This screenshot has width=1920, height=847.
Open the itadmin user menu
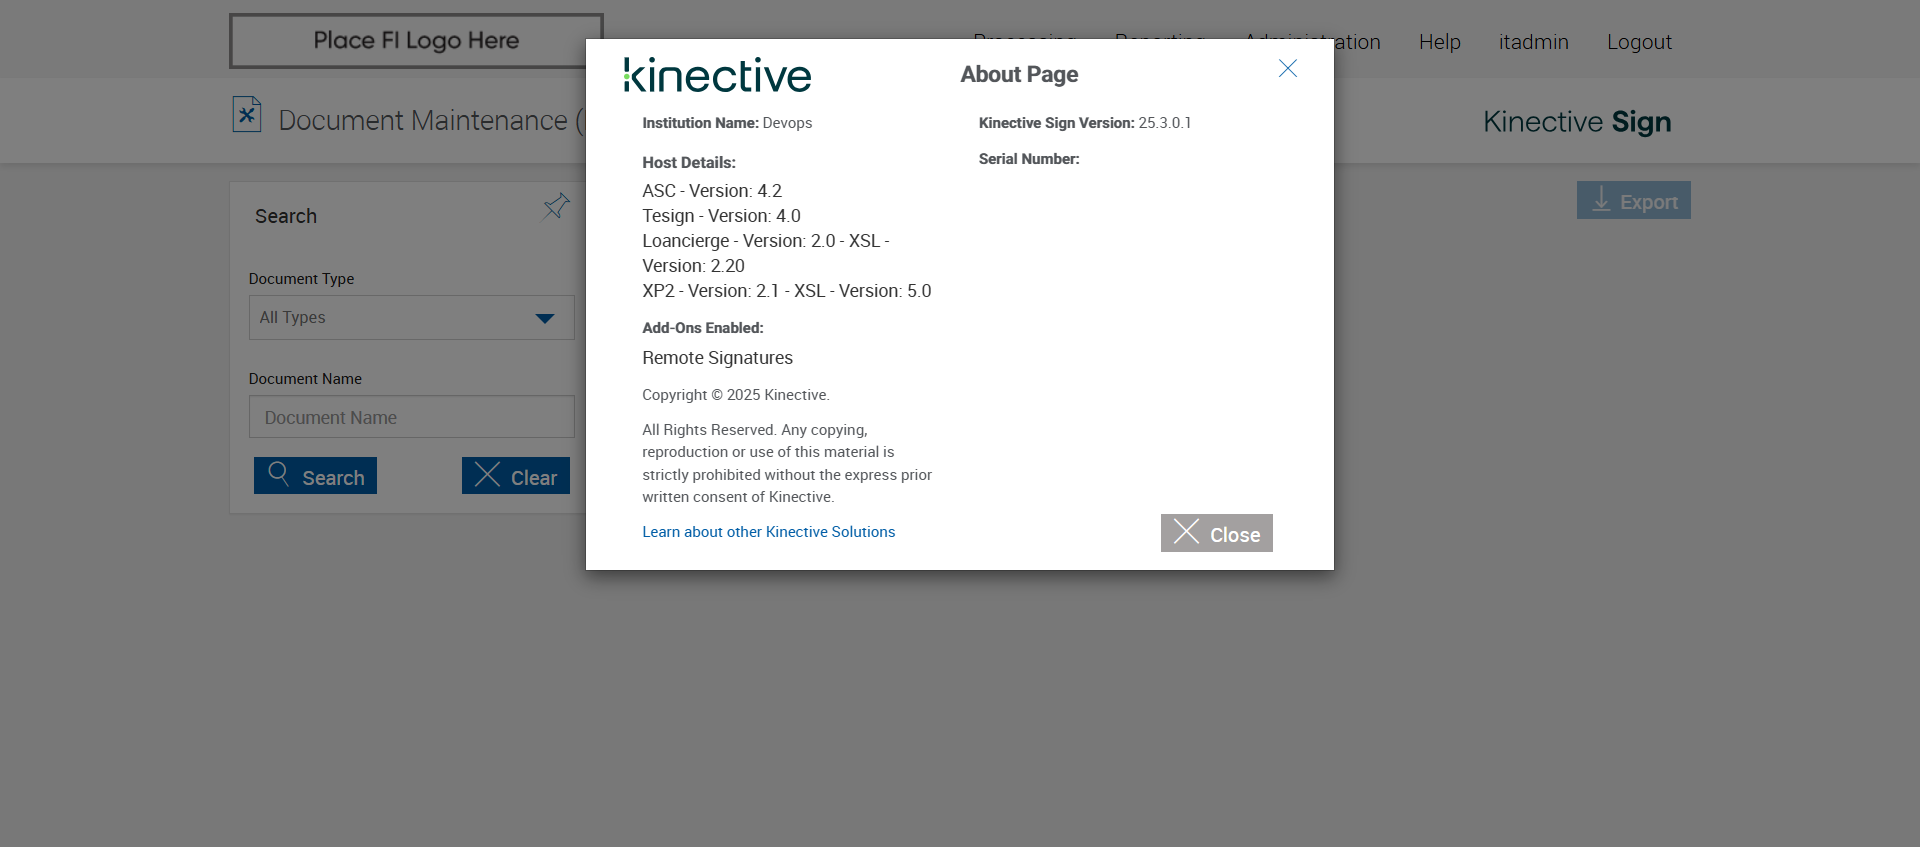click(1533, 42)
